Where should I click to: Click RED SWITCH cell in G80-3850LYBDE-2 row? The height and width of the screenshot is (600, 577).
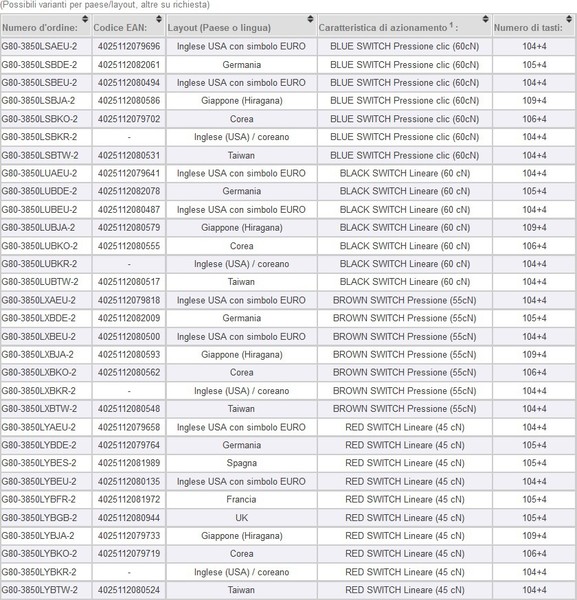404,445
